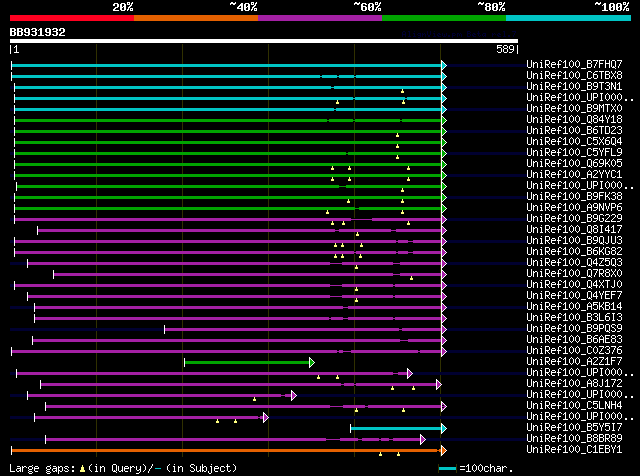This screenshot has height=476, width=640.
Task: Select the UniRef100_A2Z1F7 label
Action: [x=574, y=362]
